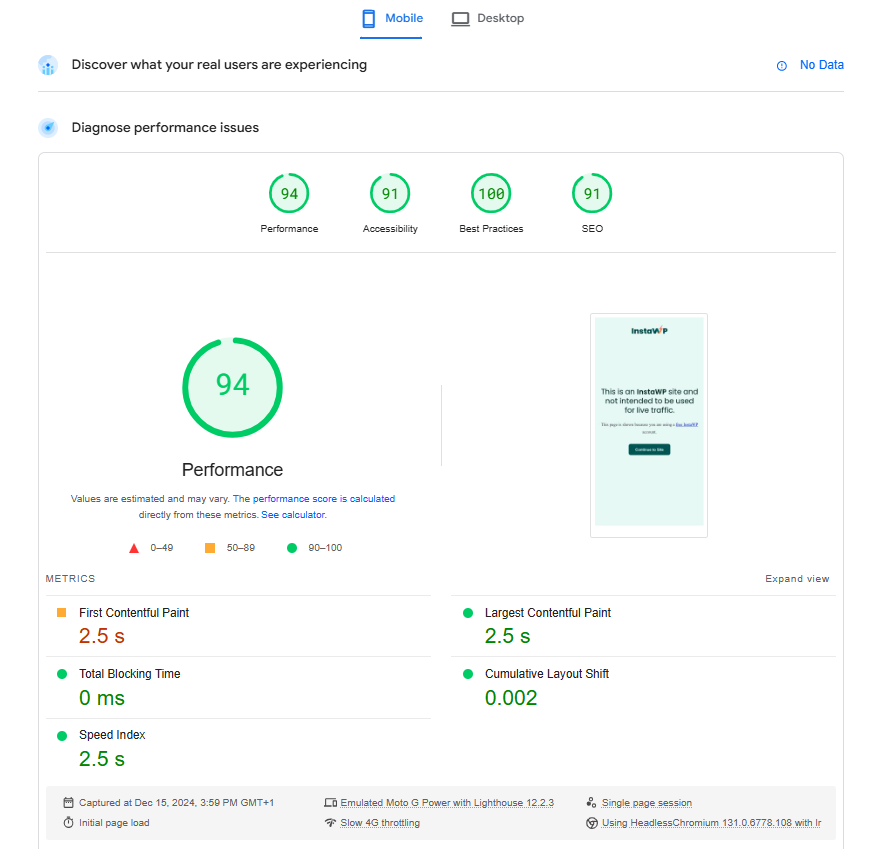Click the stopwatch icon by Initial page load
The height and width of the screenshot is (849, 879).
click(x=68, y=823)
